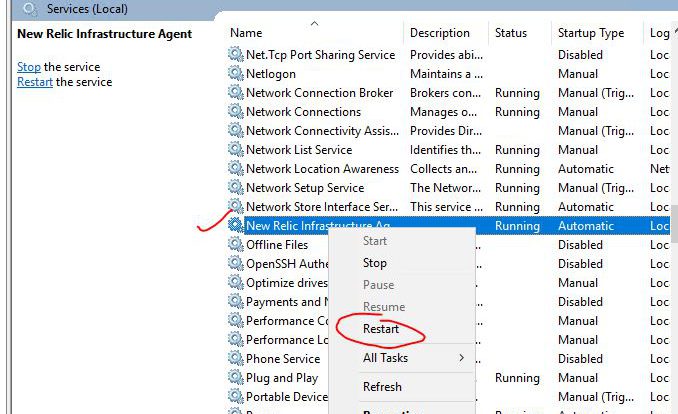Click the 'Maintains a ...' description of Netlogon

pyautogui.click(x=446, y=74)
